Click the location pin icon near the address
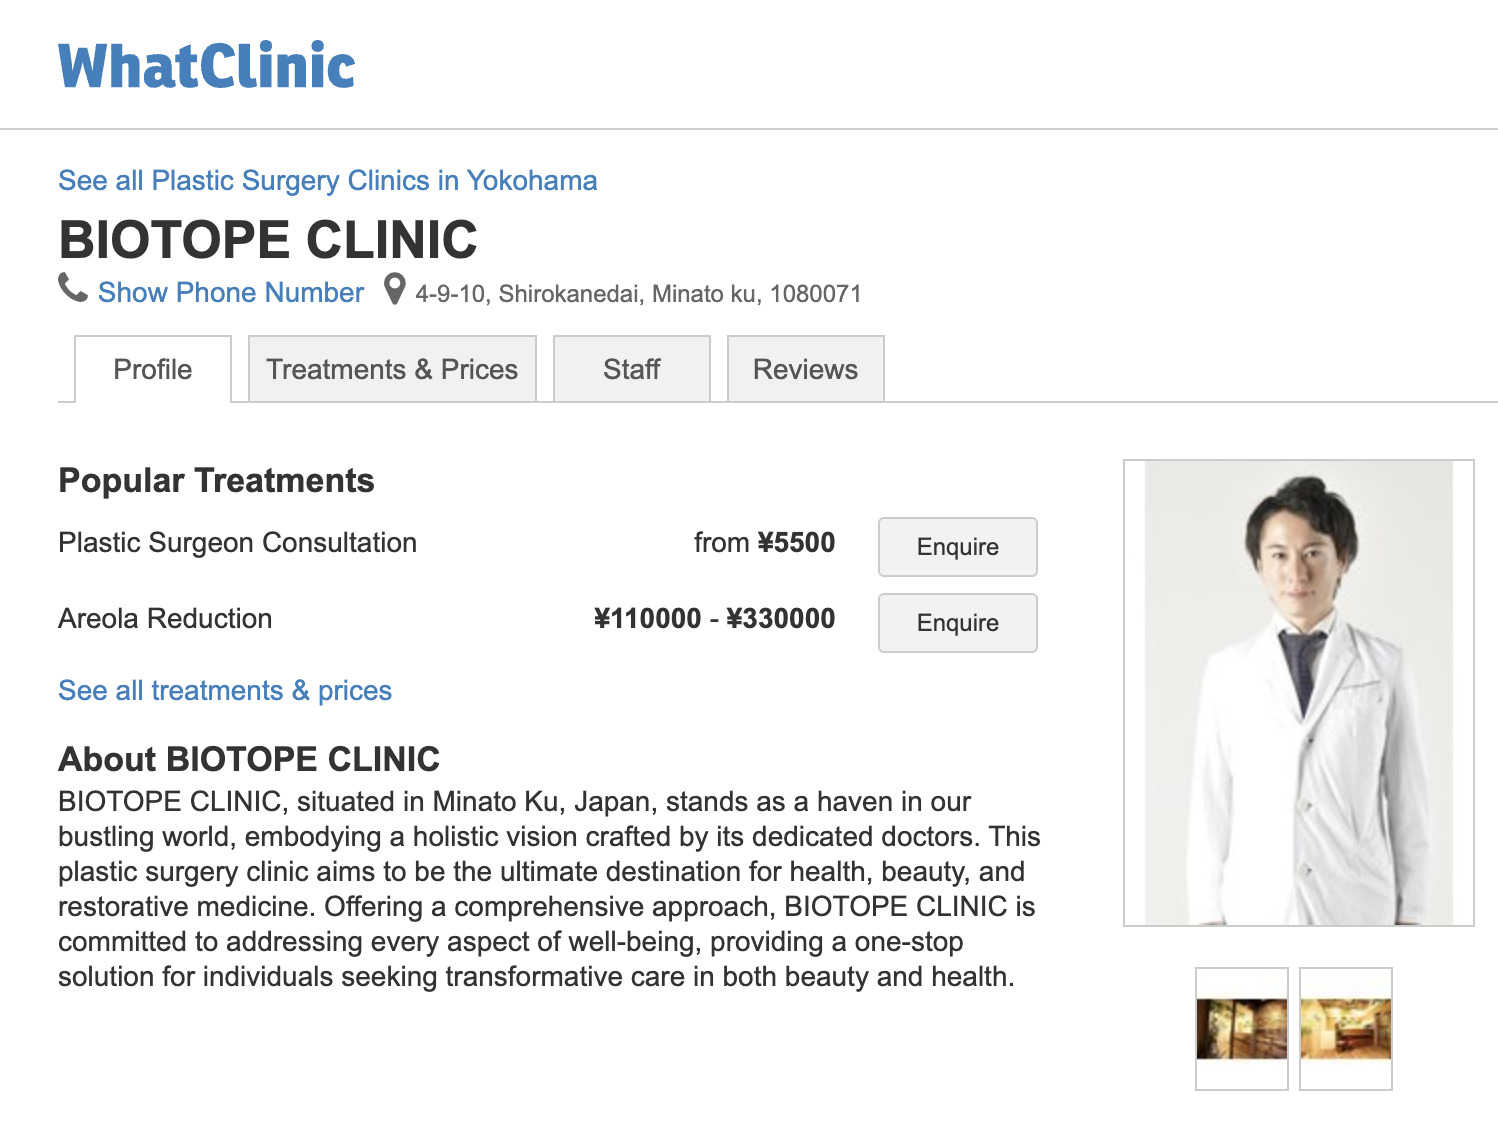This screenshot has height=1142, width=1498. point(394,291)
